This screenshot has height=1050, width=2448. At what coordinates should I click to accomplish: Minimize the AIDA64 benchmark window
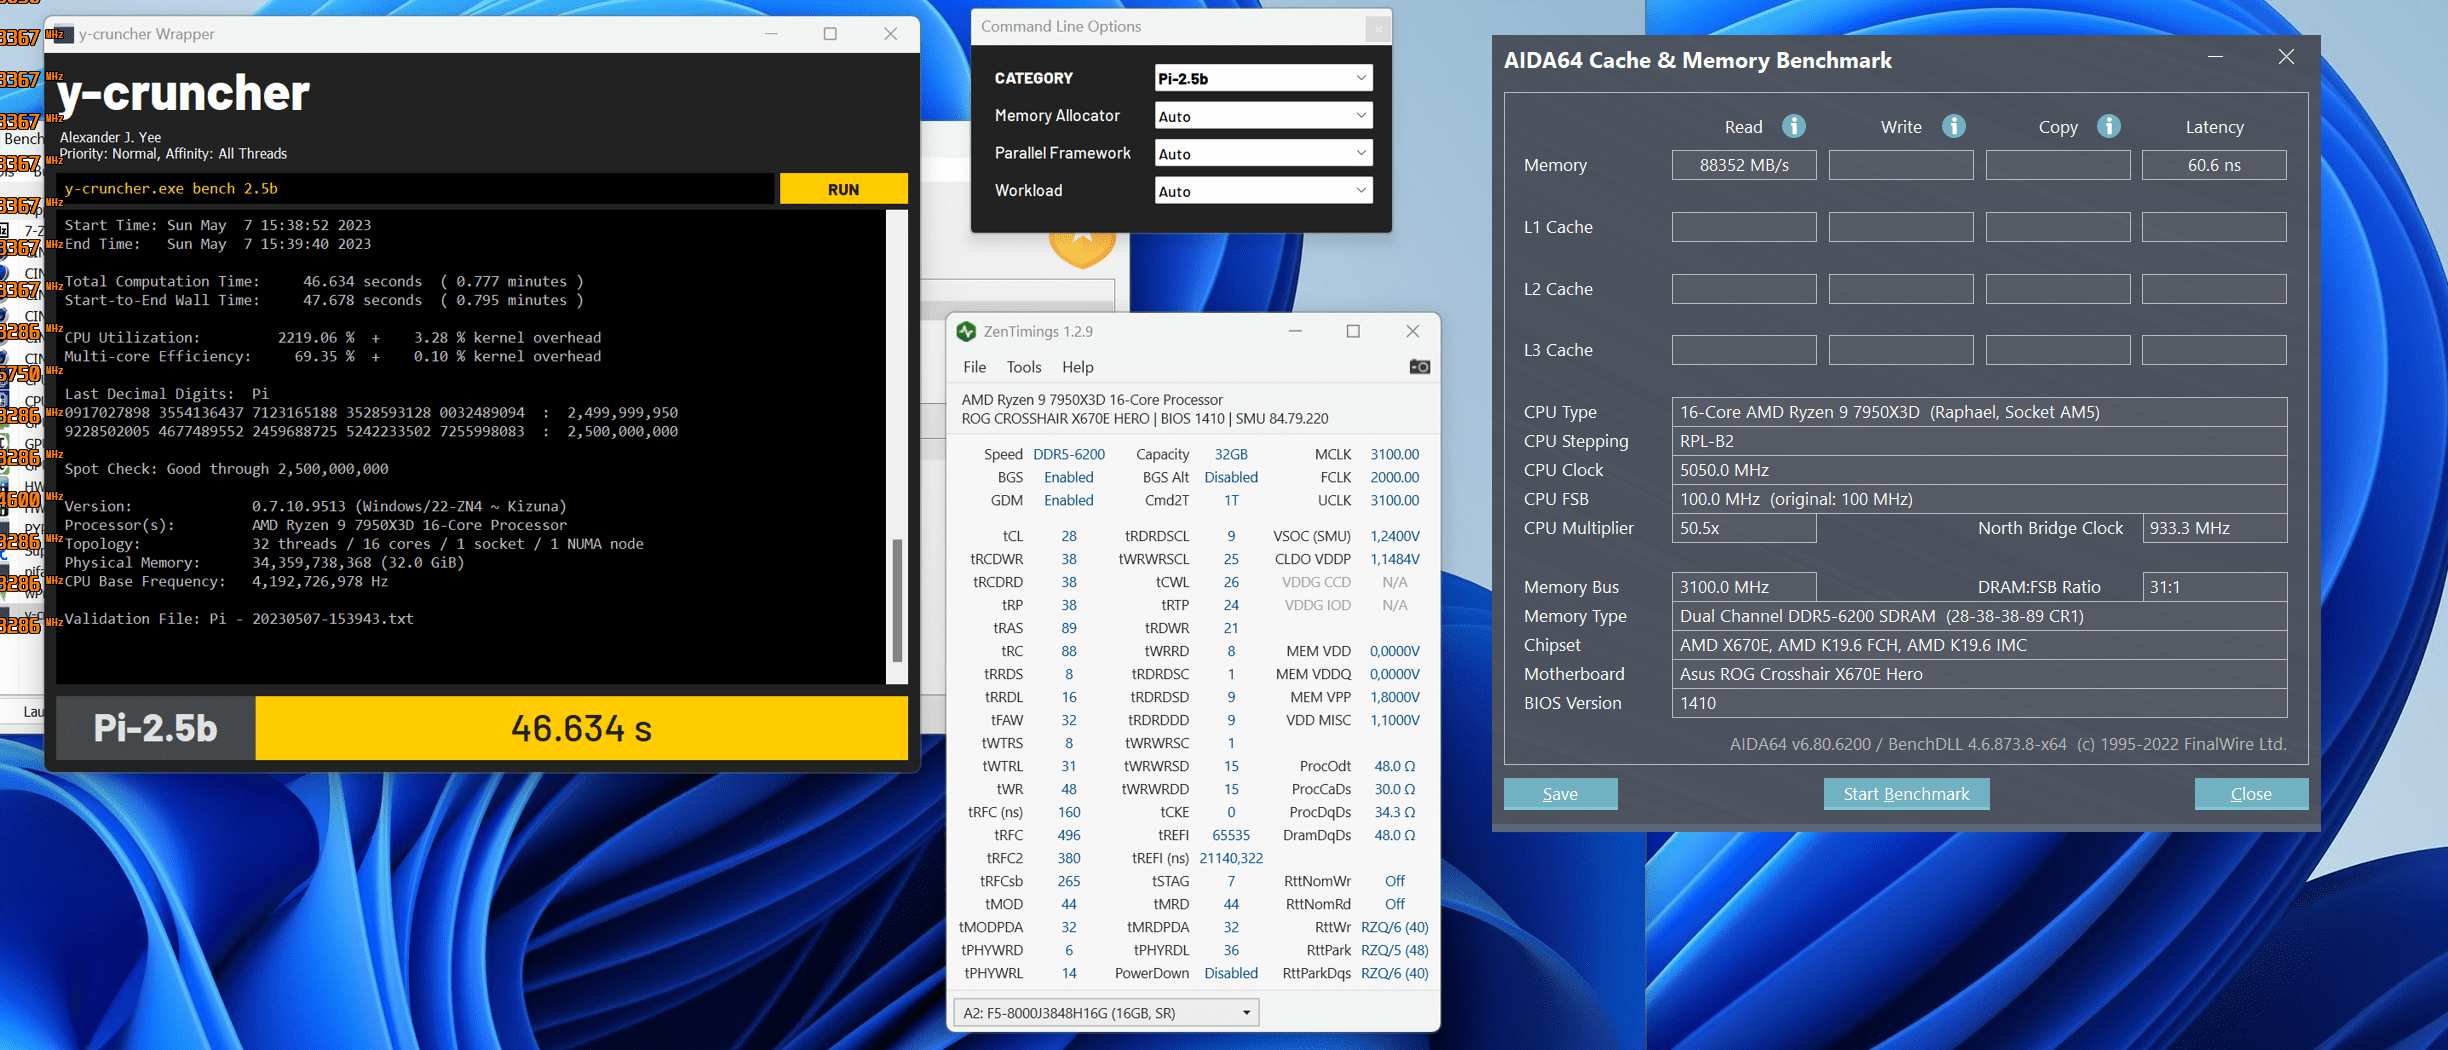pyautogui.click(x=2215, y=57)
